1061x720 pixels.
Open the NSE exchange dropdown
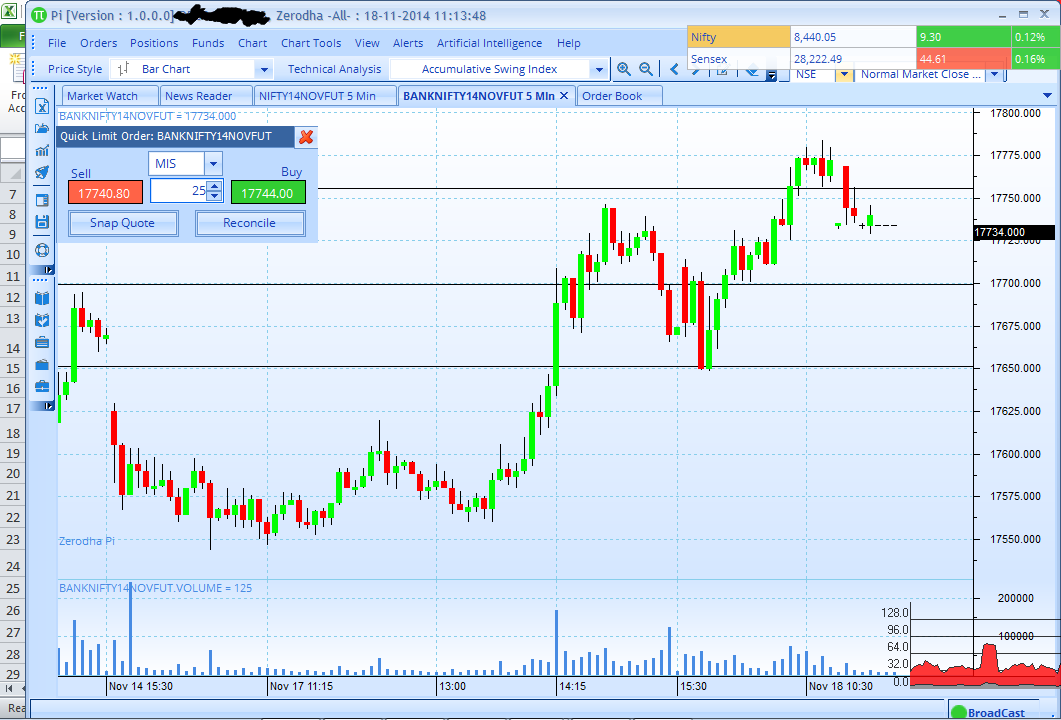click(844, 74)
